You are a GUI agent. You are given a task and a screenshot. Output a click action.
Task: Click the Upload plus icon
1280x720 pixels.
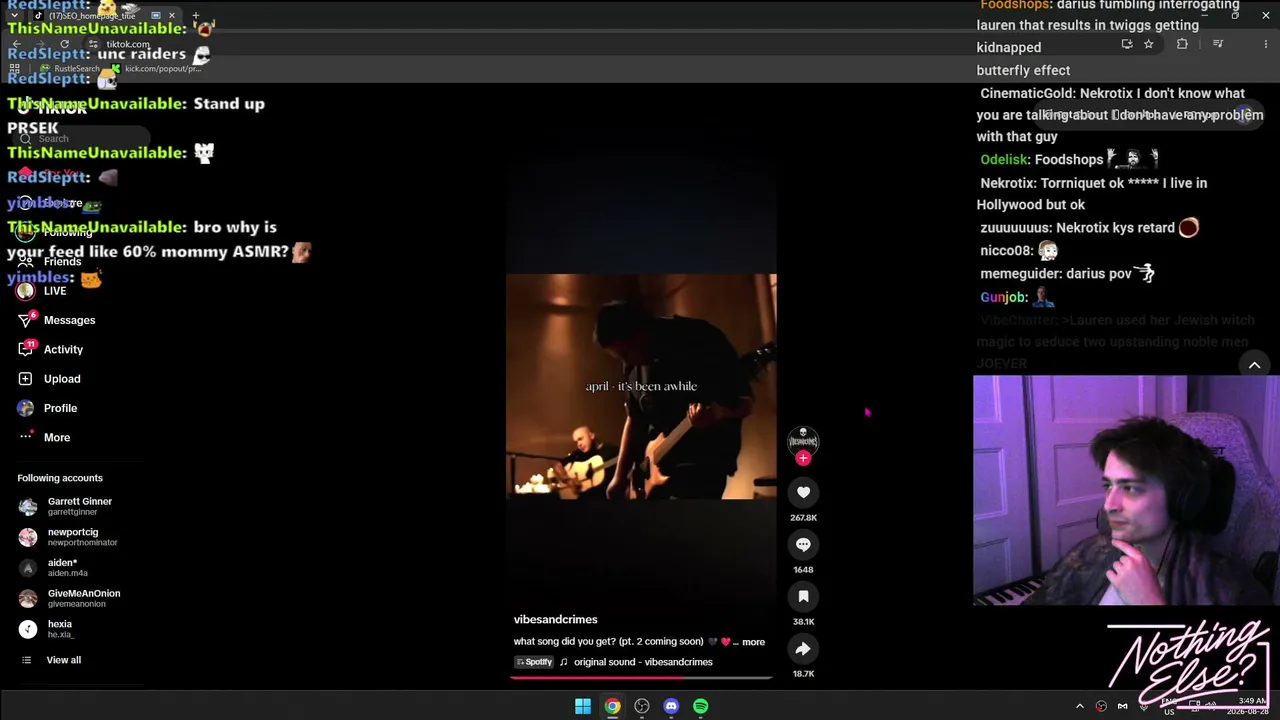click(x=25, y=379)
